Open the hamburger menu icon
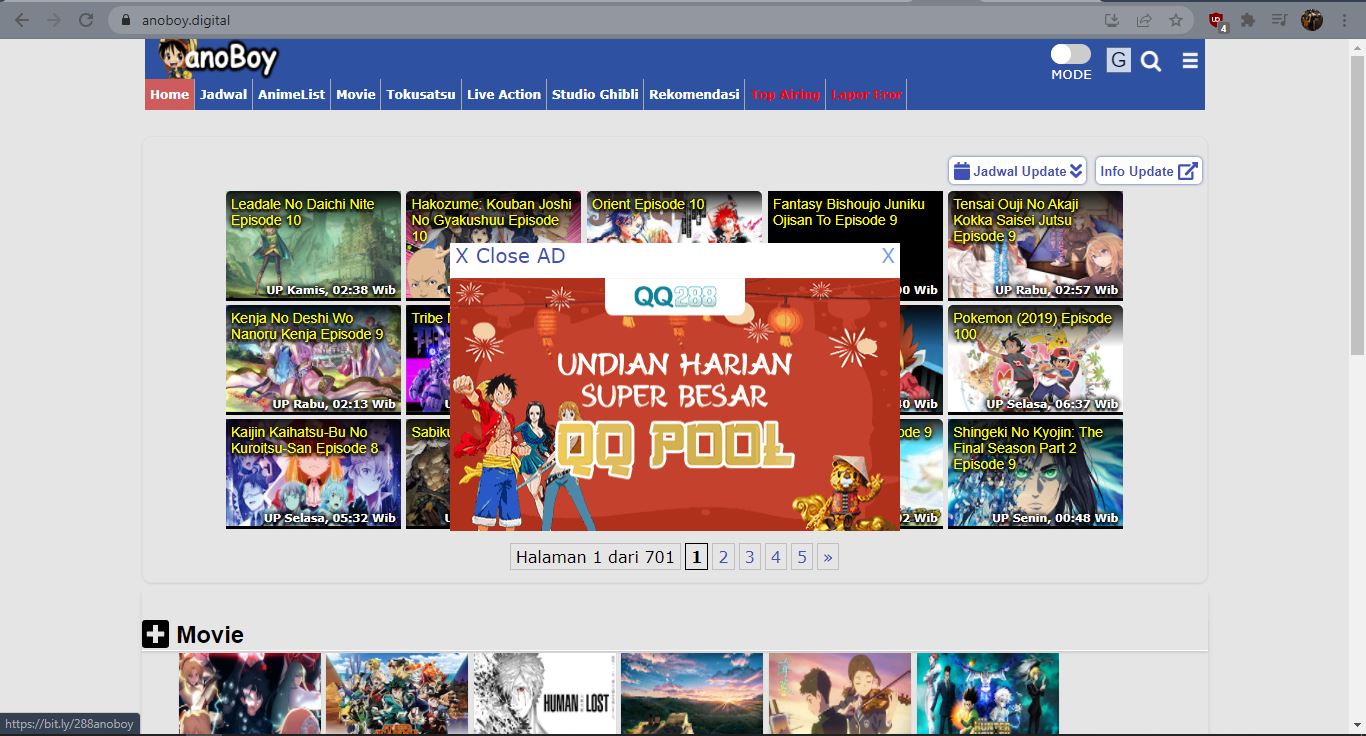Image resolution: width=1366 pixels, height=736 pixels. click(1189, 61)
